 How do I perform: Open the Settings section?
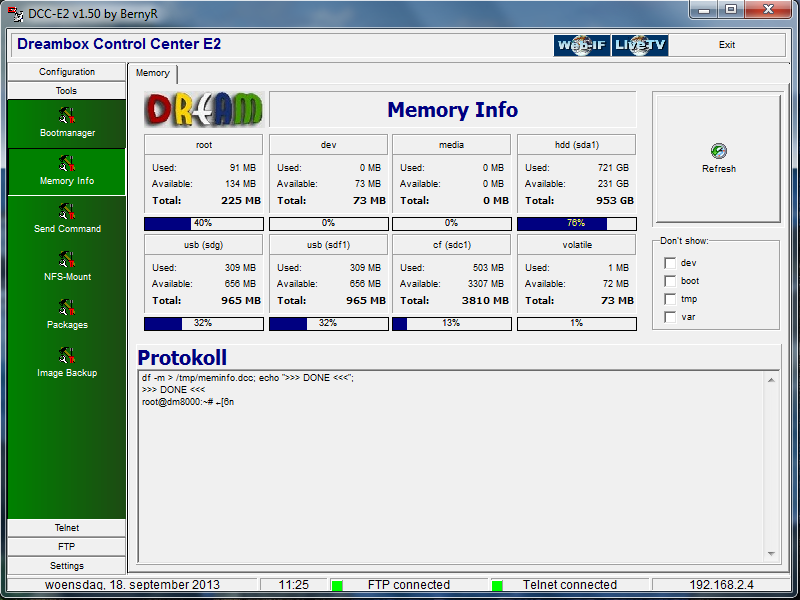point(67,565)
